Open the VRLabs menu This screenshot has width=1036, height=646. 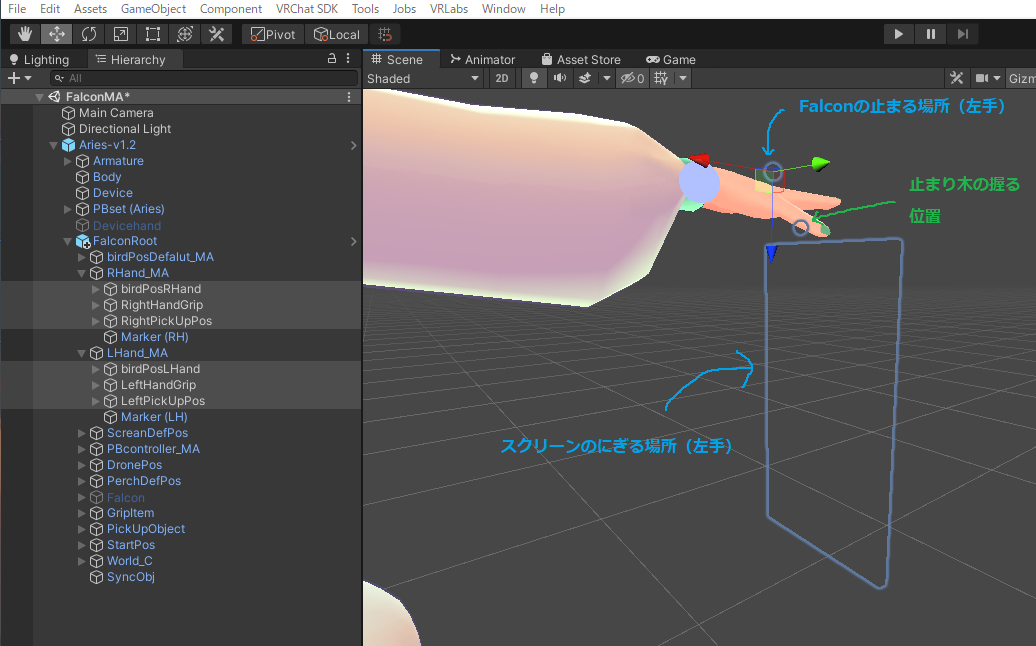pos(449,9)
